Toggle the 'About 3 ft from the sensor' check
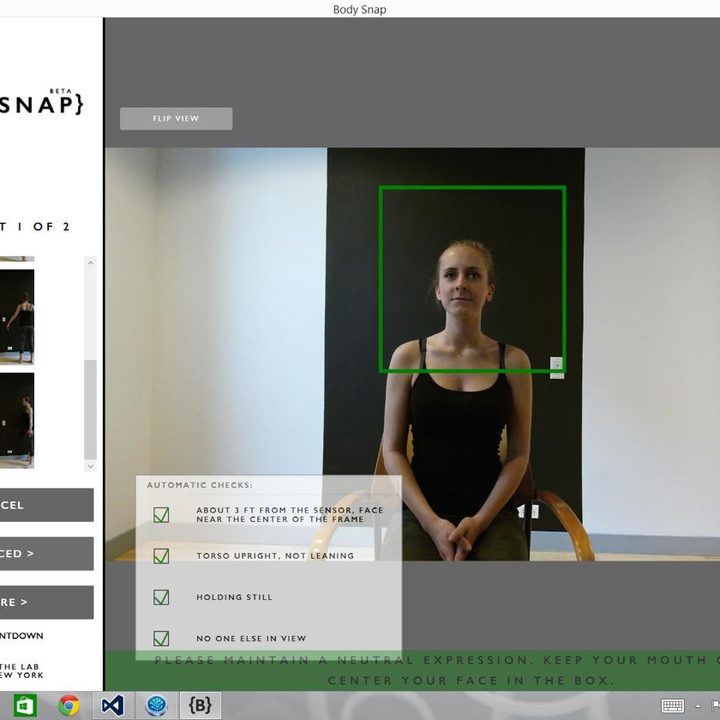 point(161,515)
